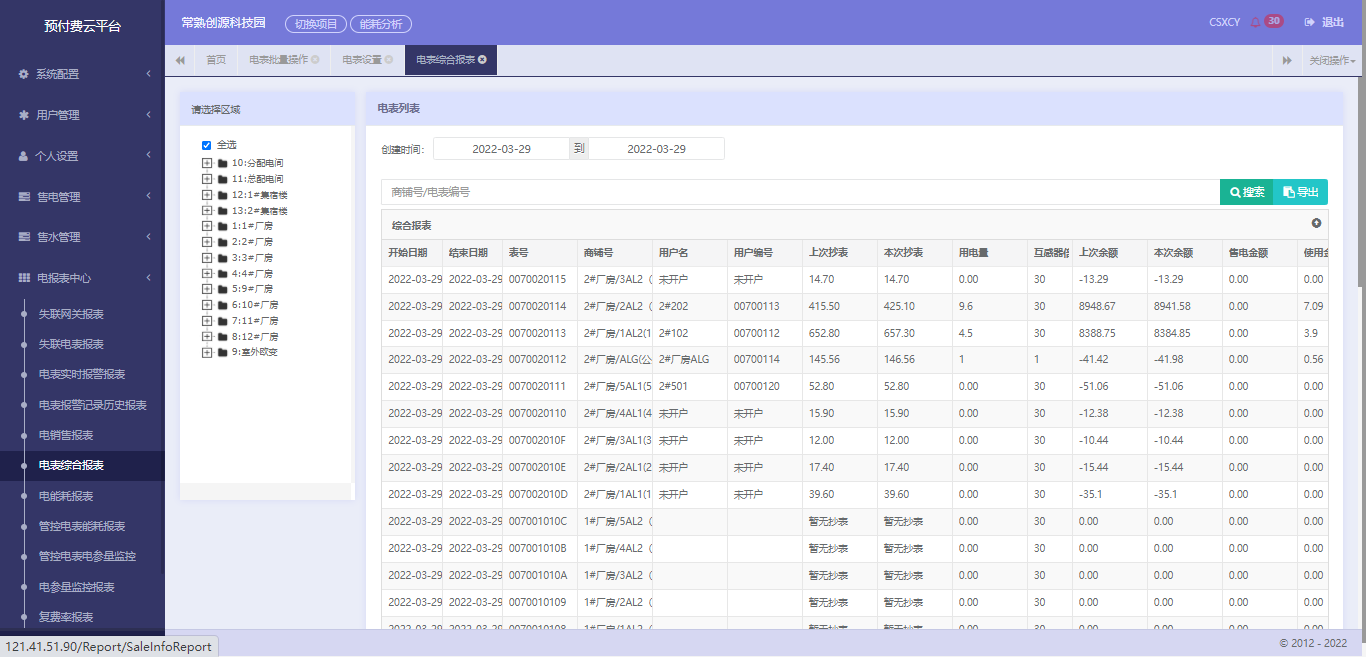
Task: Switch to the 电表批量操作 tab
Action: click(x=278, y=60)
